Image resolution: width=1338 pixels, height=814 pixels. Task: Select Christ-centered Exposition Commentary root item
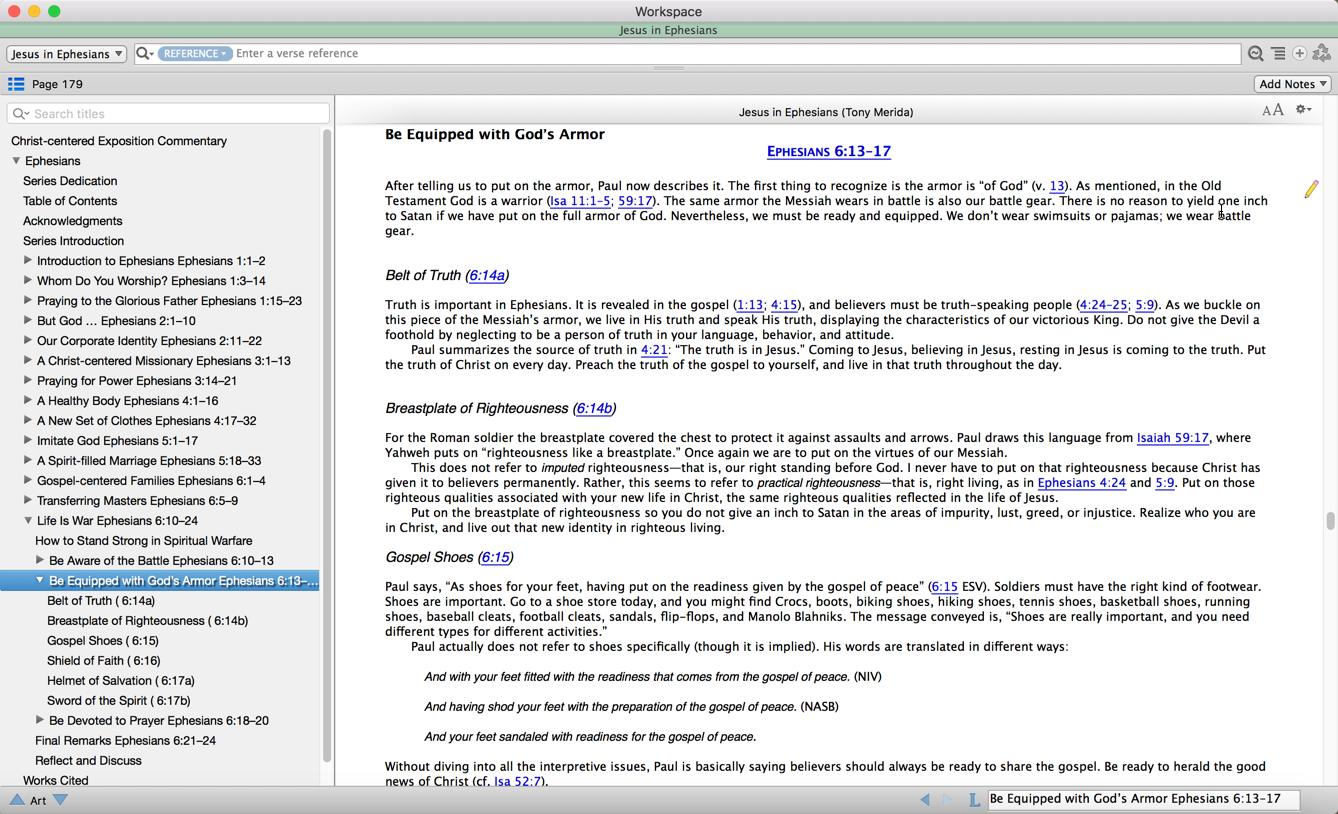click(x=119, y=141)
